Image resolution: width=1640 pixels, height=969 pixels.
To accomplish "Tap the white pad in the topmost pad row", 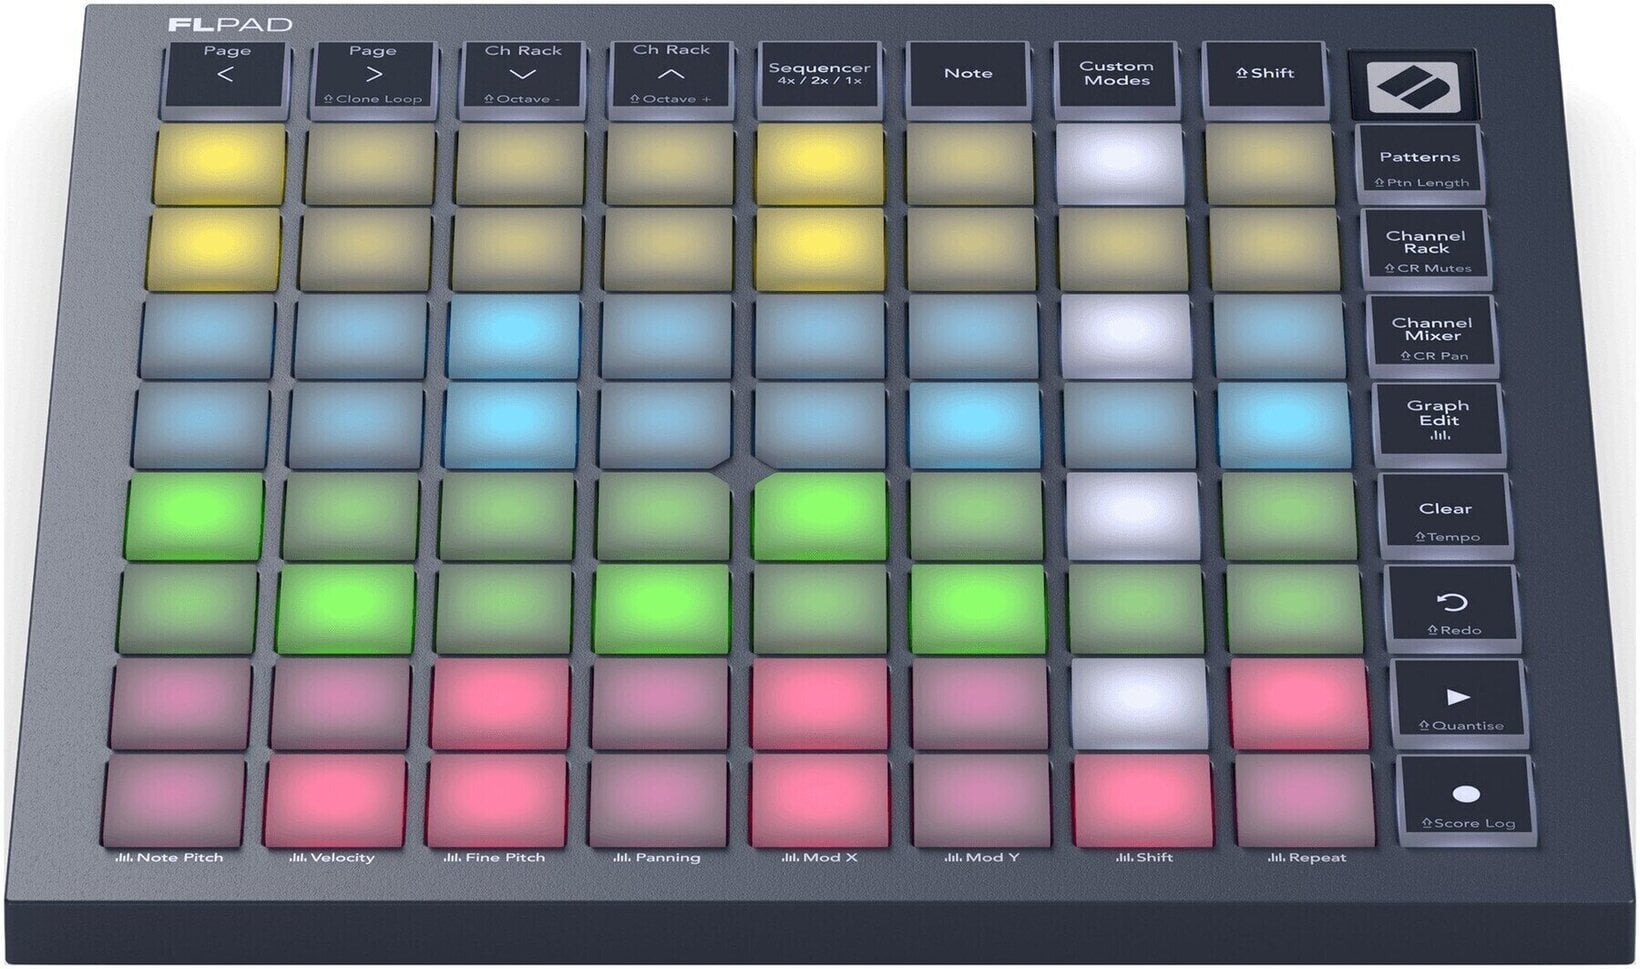I will [1119, 163].
